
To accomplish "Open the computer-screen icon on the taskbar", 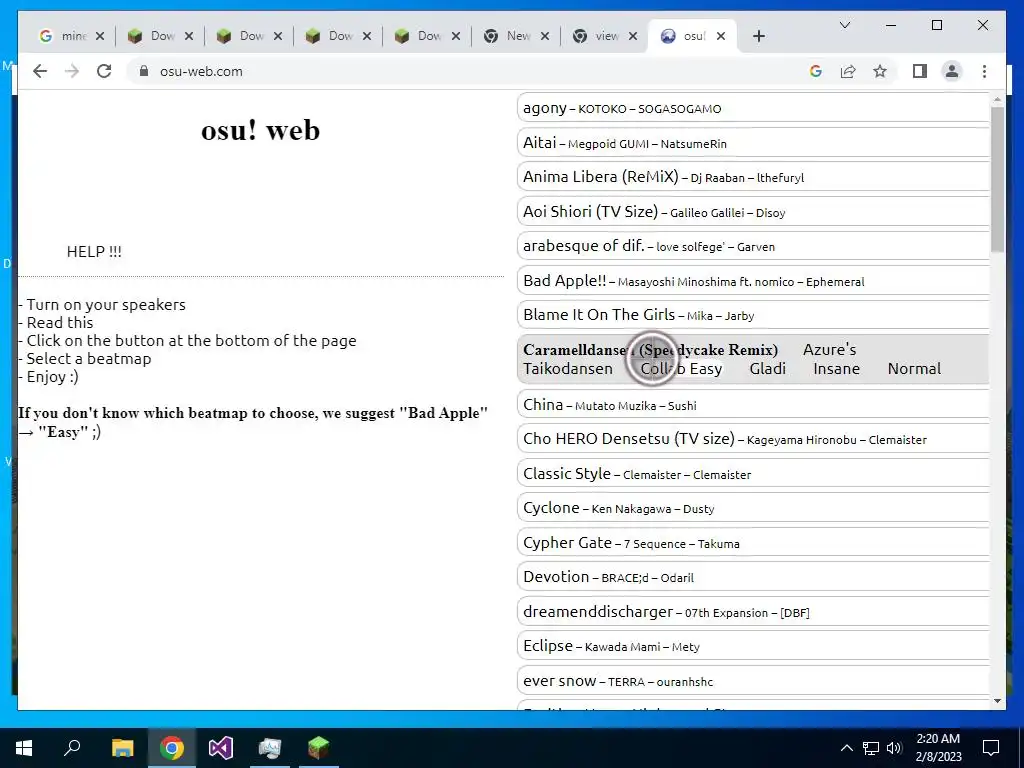I will (270, 748).
